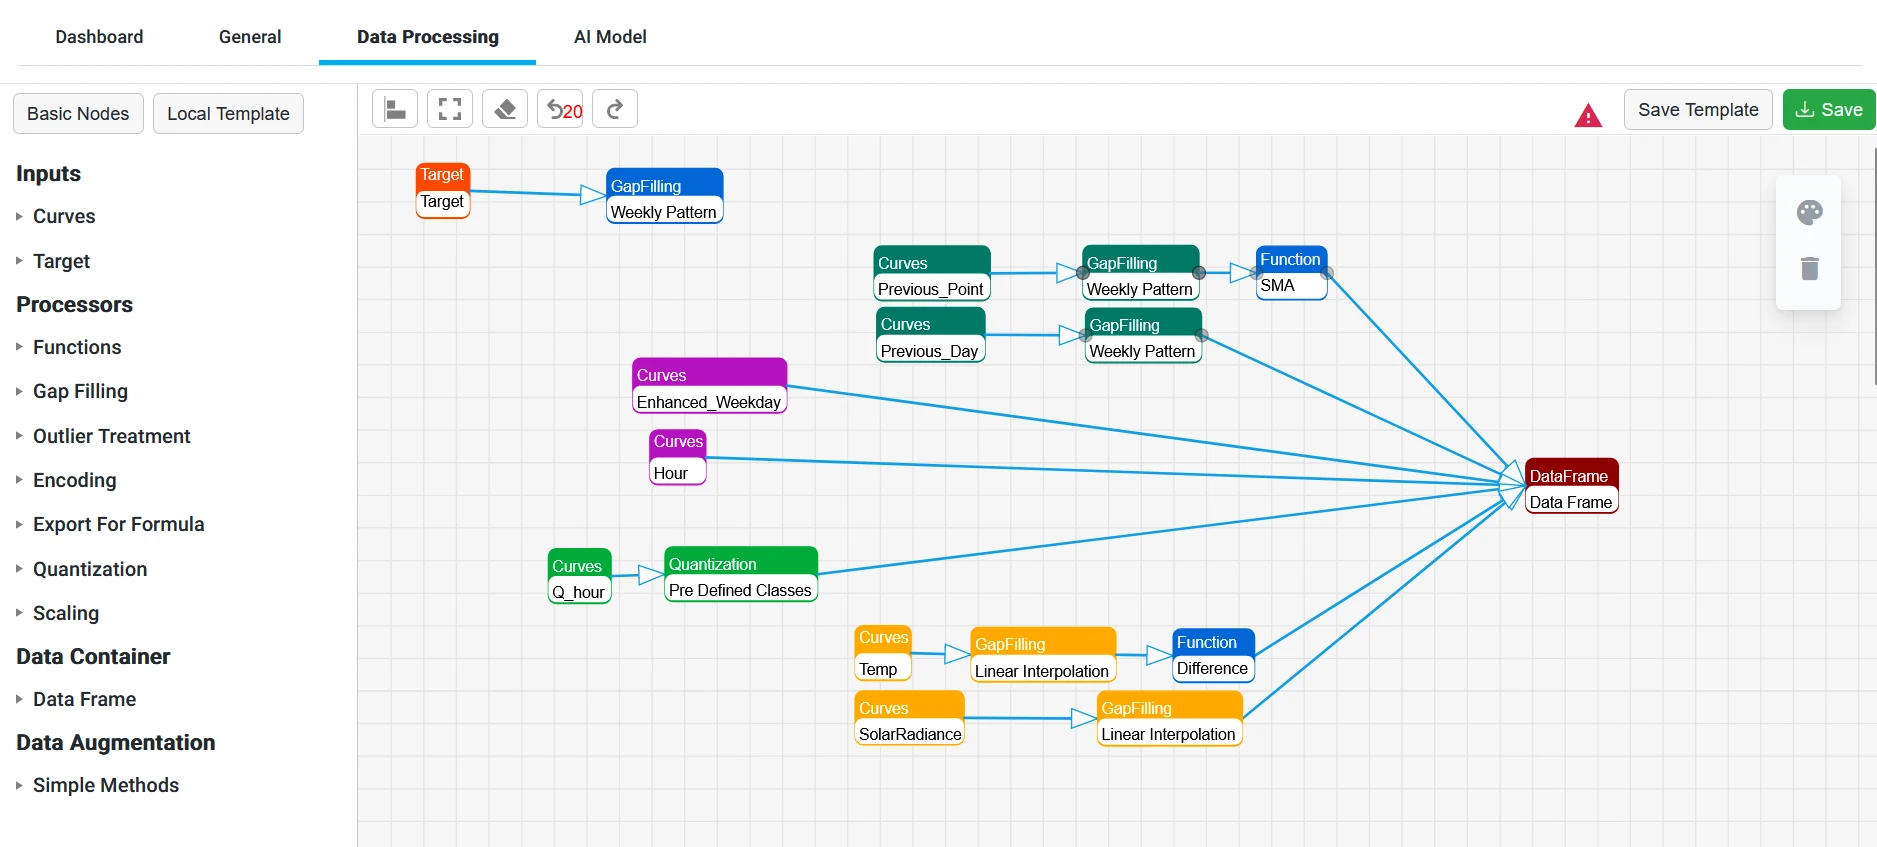The width and height of the screenshot is (1877, 847).
Task: Click the canvas vertical scrollbar
Action: point(1874,266)
